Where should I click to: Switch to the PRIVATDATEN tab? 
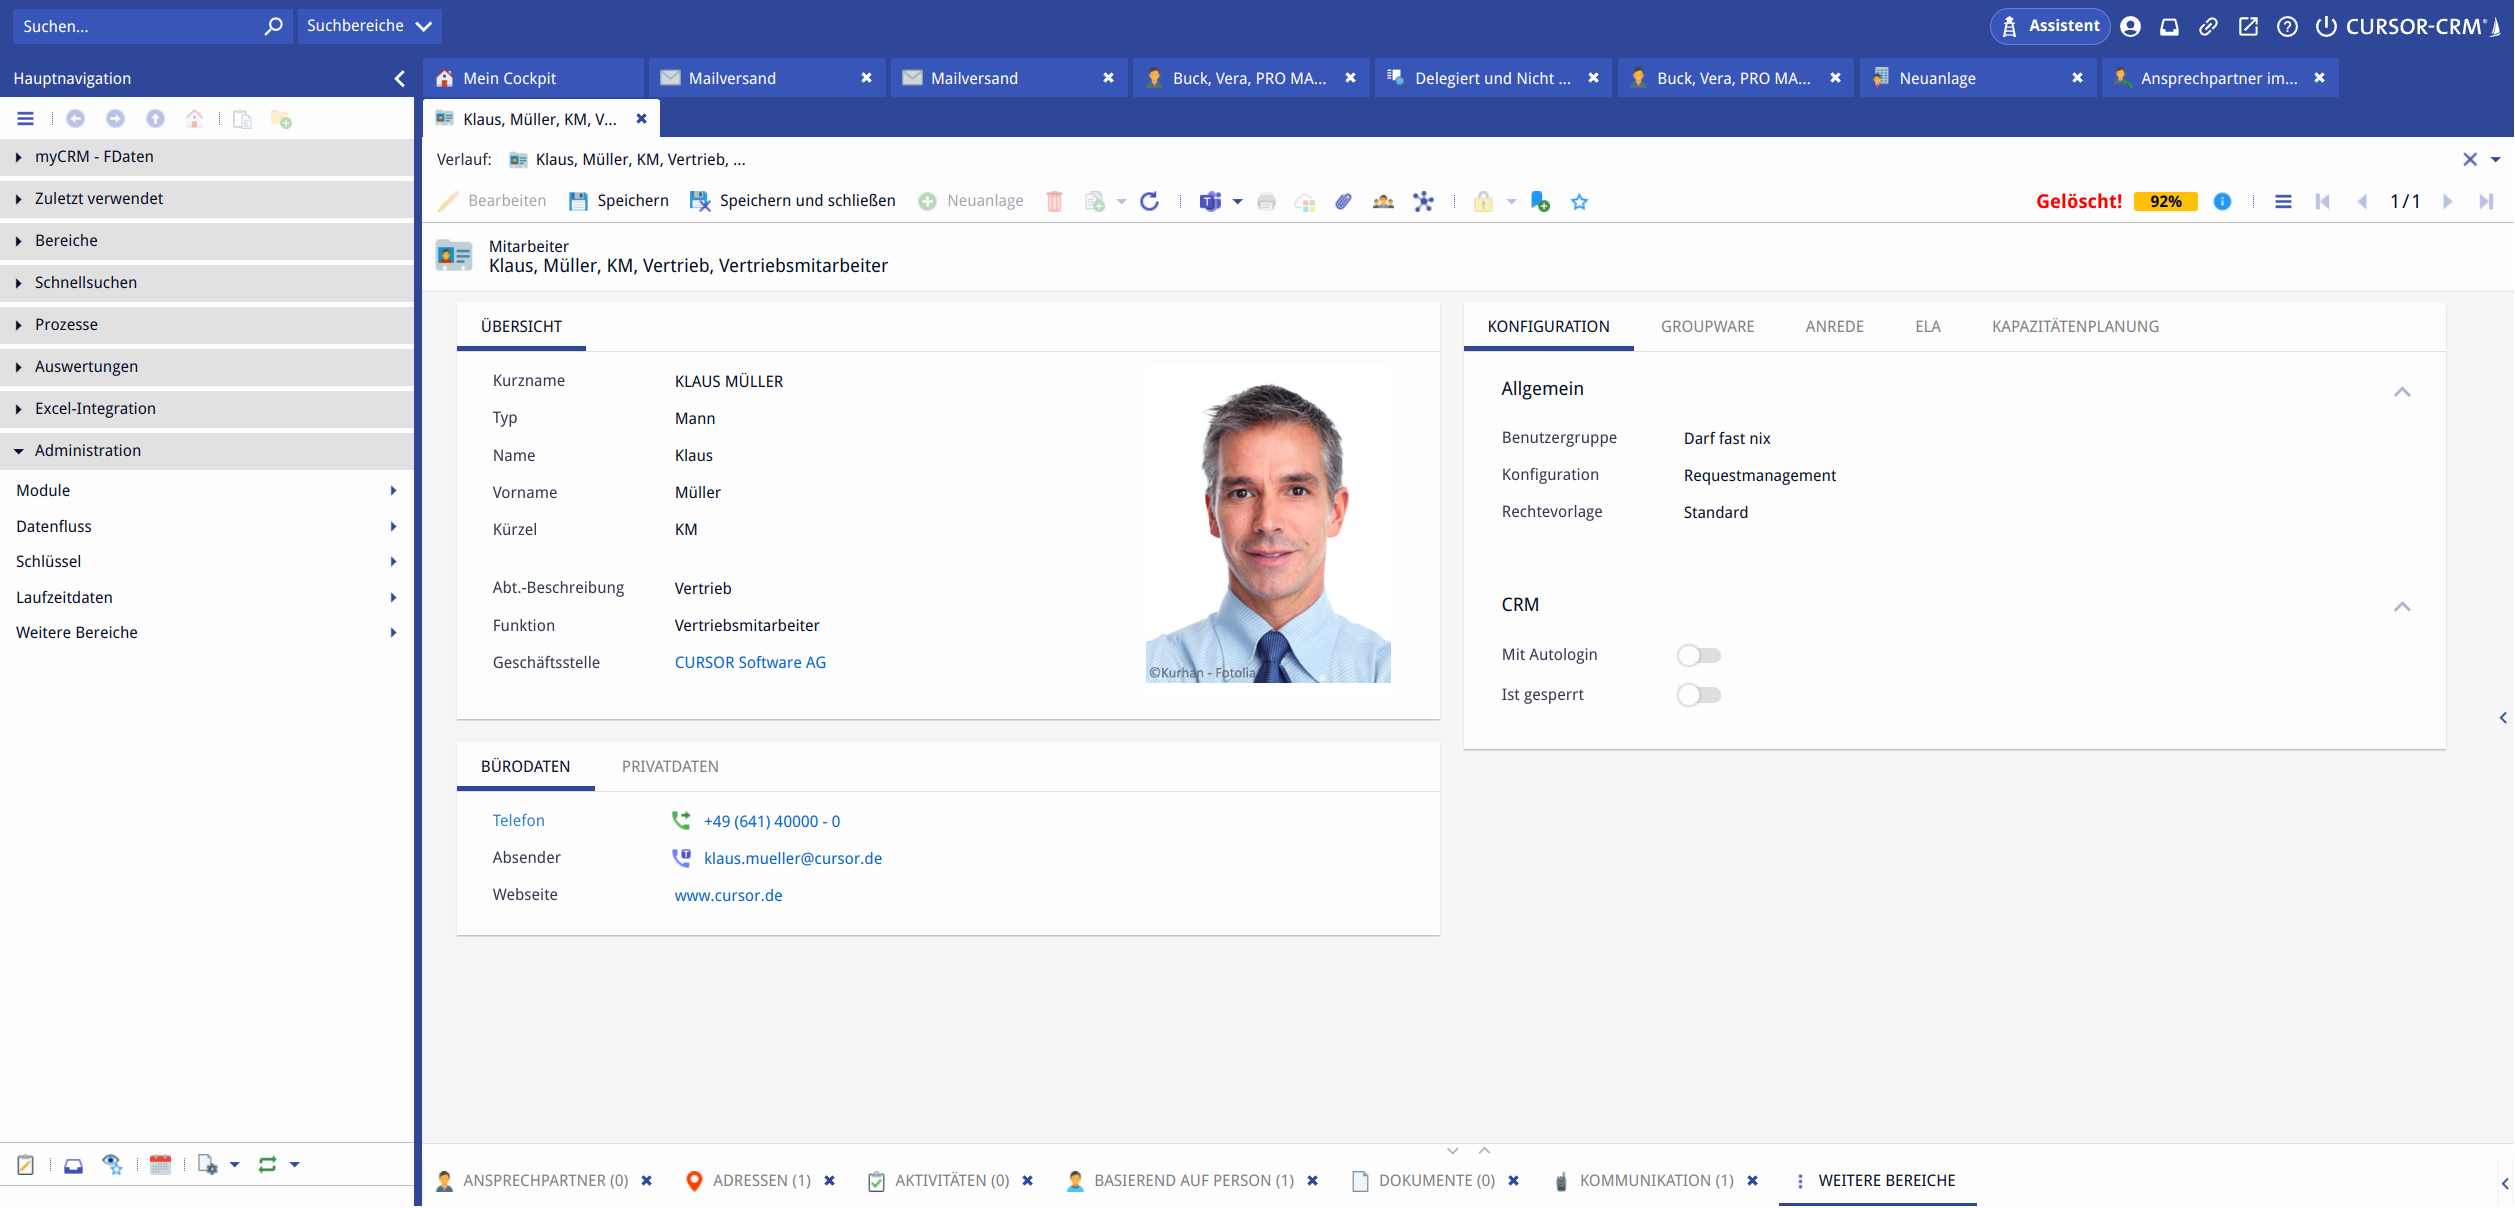[670, 767]
